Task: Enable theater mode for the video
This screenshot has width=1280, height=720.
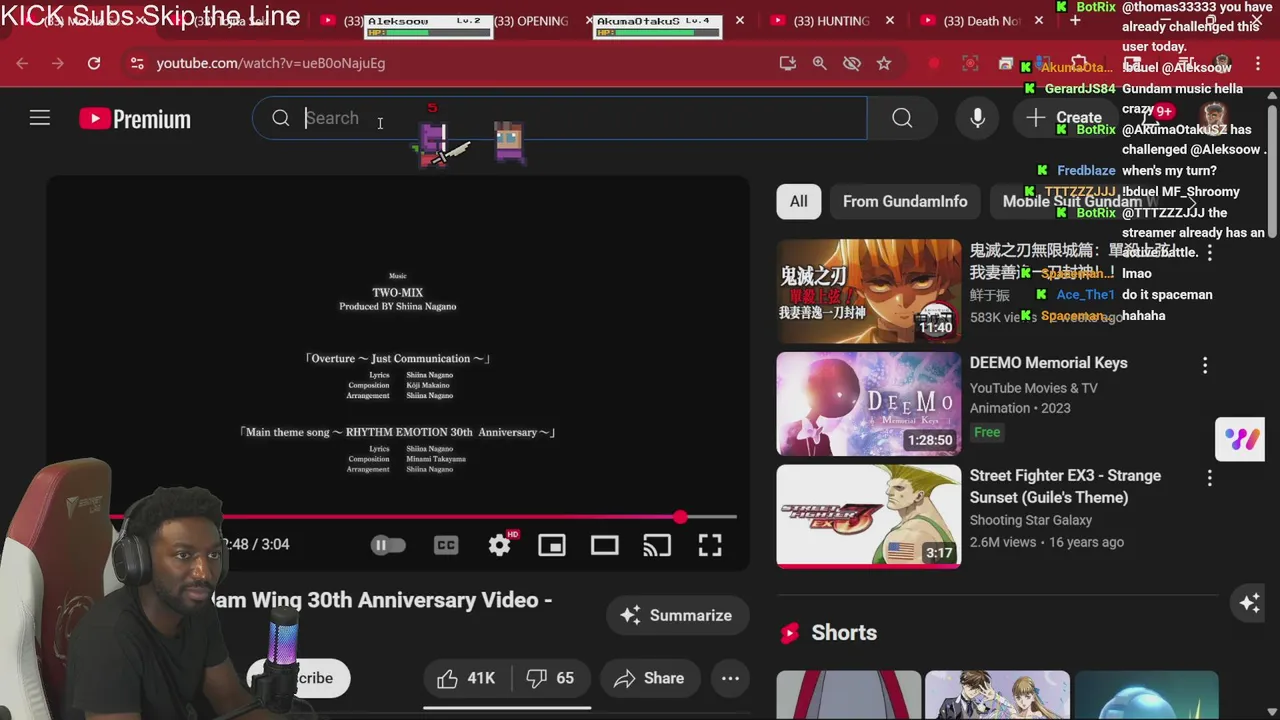Action: [604, 545]
